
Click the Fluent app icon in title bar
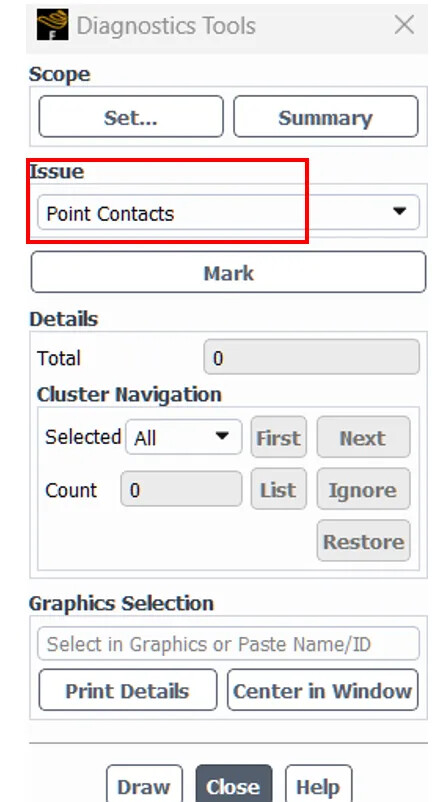(53, 25)
